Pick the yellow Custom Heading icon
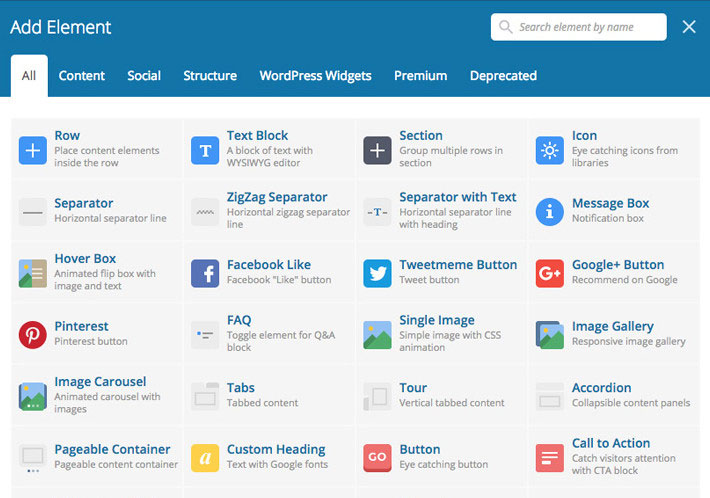 [205, 457]
